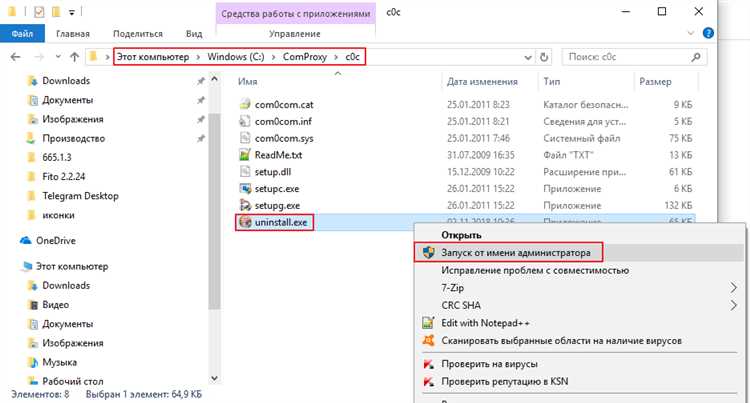
Task: Click Этот компьютер in address path
Action: click(x=153, y=57)
